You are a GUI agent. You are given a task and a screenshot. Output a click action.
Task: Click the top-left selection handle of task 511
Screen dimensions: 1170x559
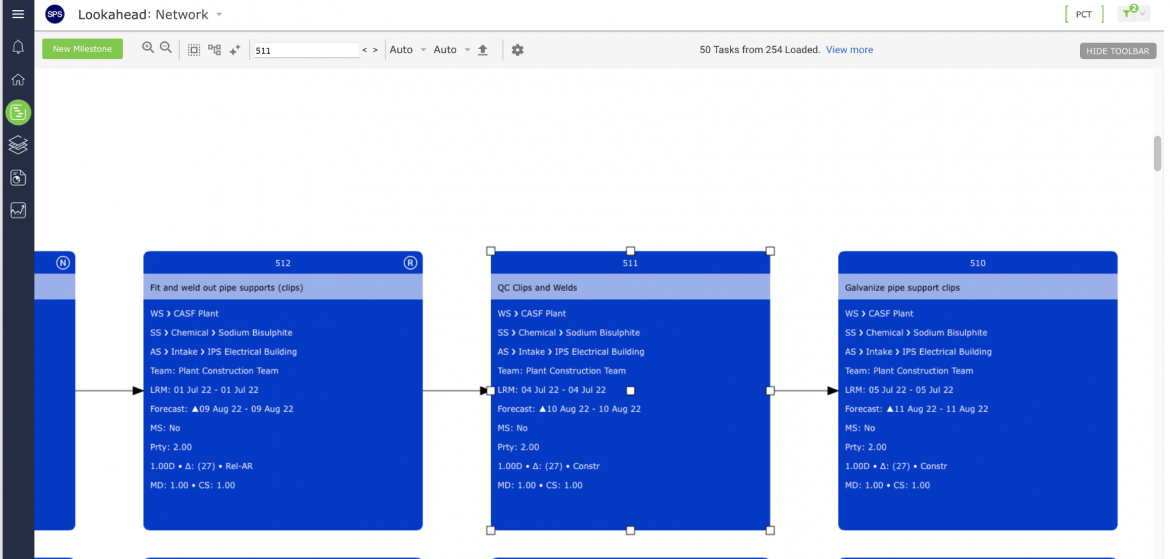(x=491, y=252)
